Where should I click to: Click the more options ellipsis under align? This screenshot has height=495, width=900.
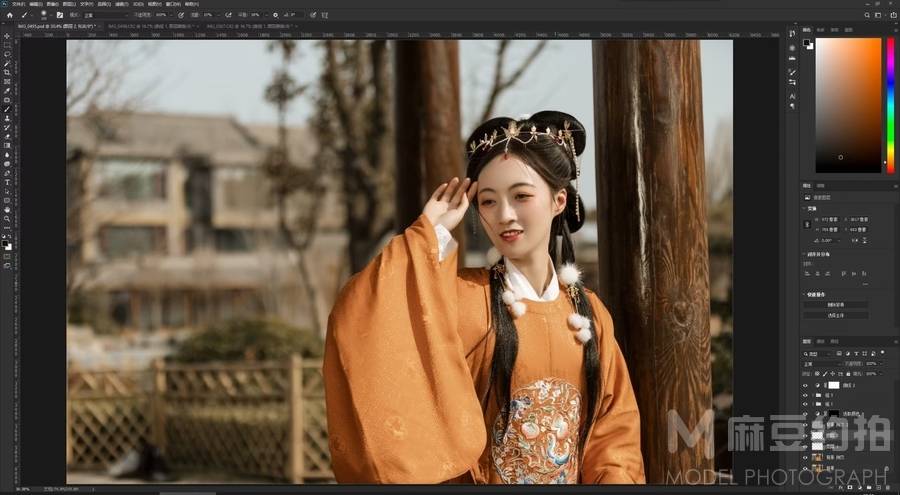click(x=865, y=284)
